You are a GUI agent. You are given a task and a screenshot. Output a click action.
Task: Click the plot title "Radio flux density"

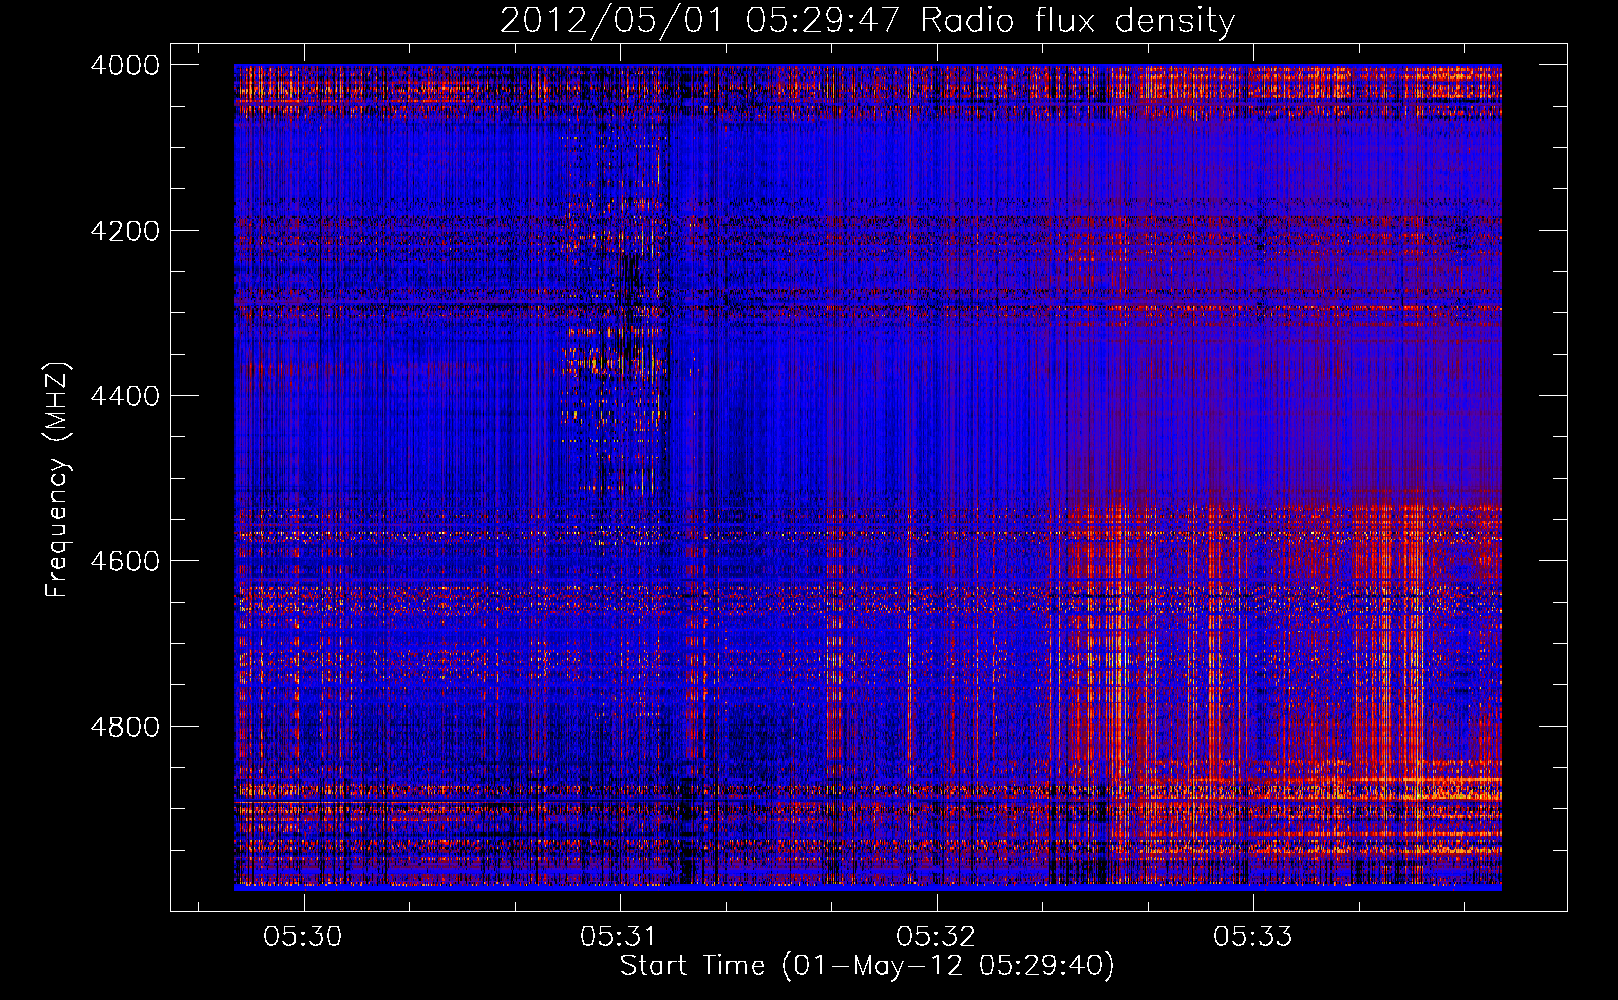coord(1077,20)
